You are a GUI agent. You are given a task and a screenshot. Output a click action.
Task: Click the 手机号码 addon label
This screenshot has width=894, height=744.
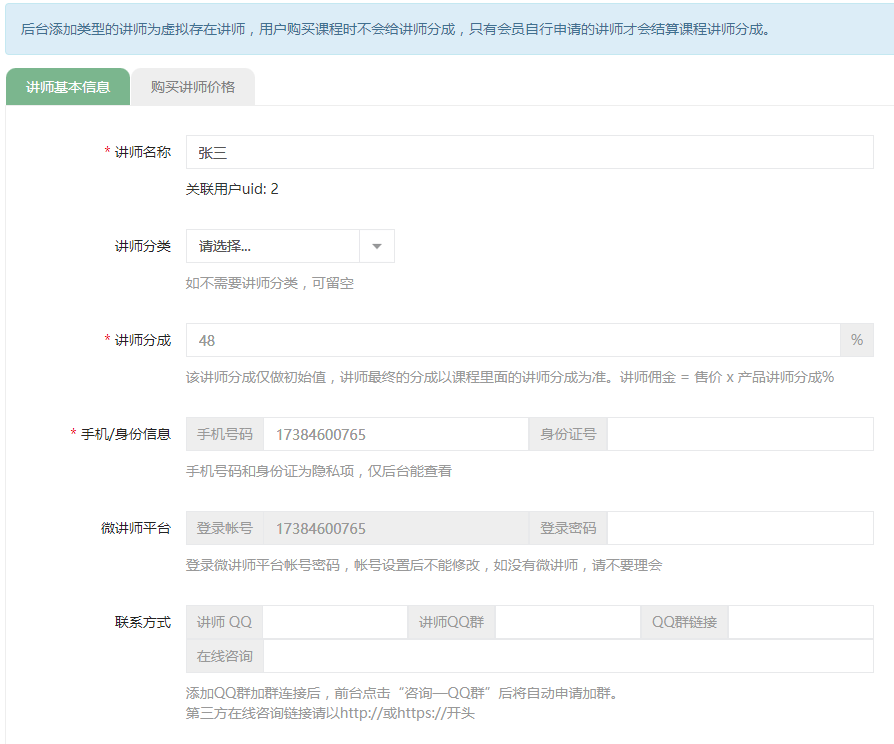(225, 434)
